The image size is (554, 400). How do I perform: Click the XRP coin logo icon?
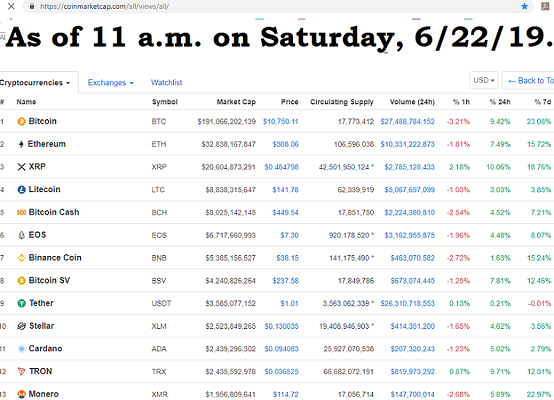[x=22, y=167]
